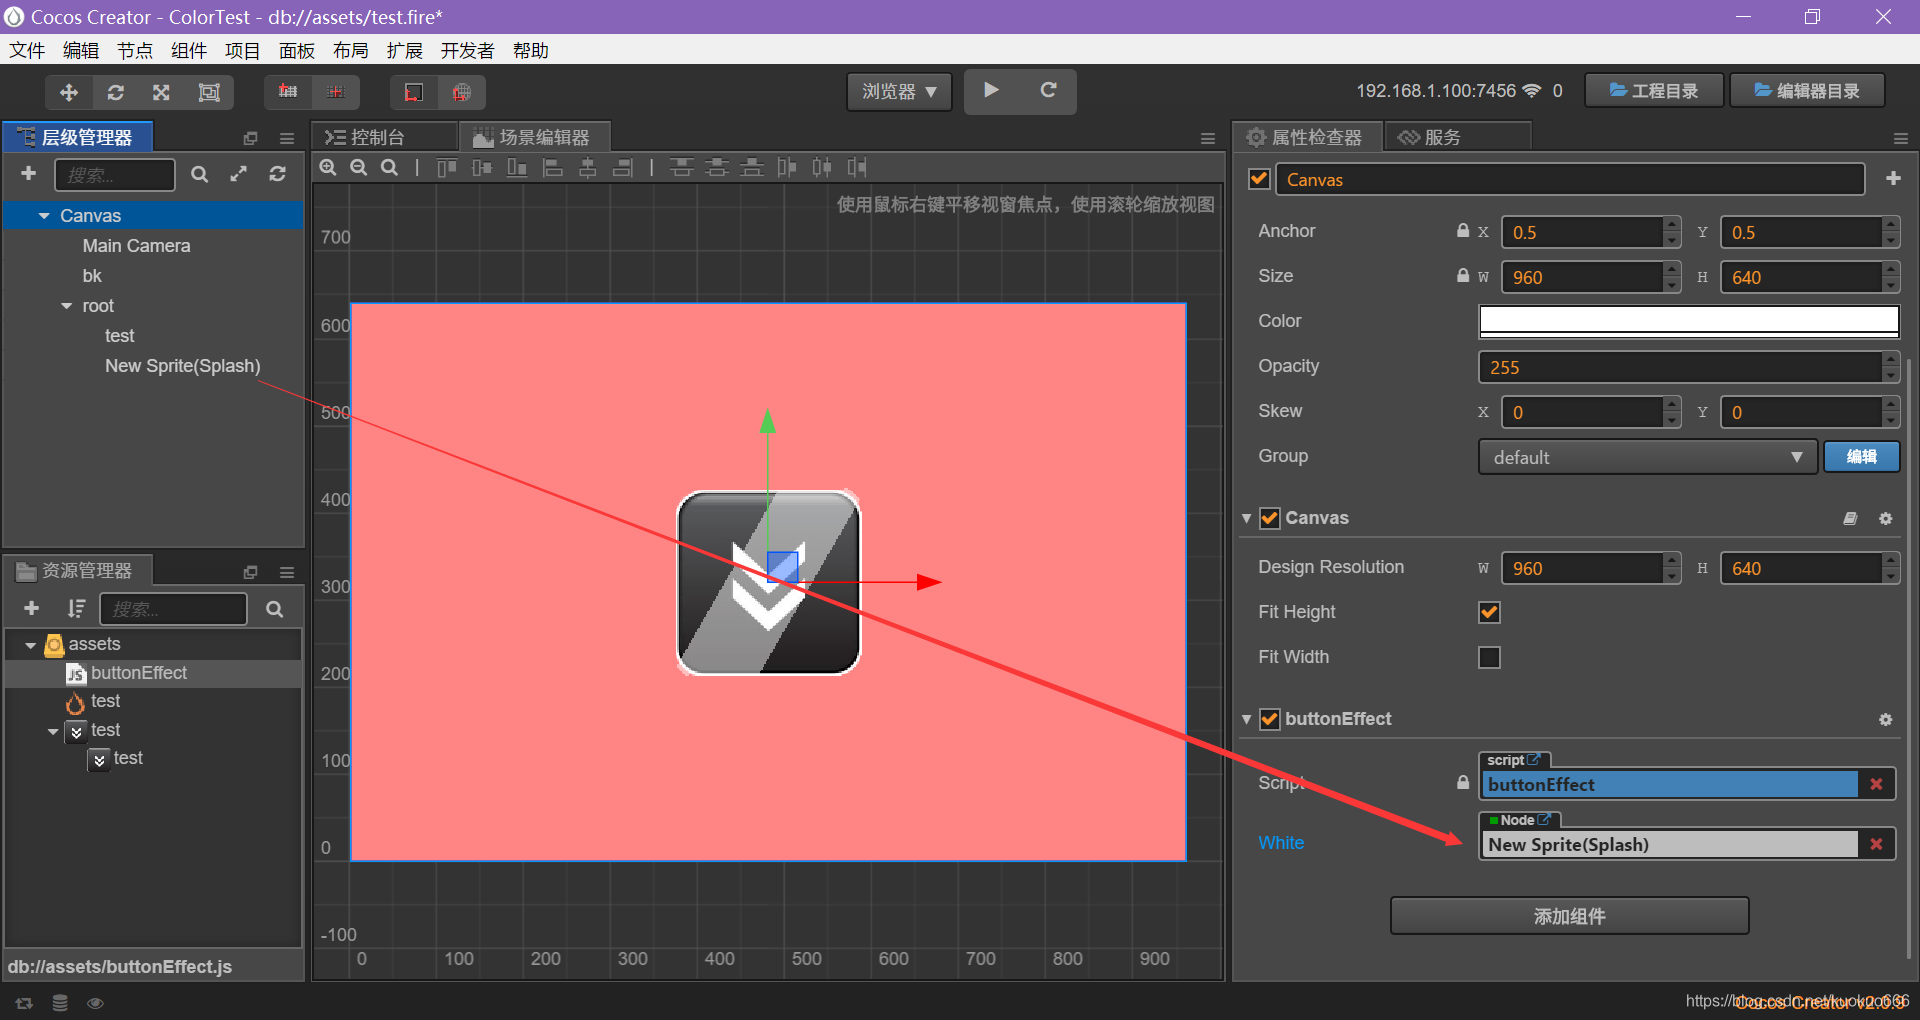Disable the buttonEffect component checkbox
1920x1020 pixels.
1270,719
